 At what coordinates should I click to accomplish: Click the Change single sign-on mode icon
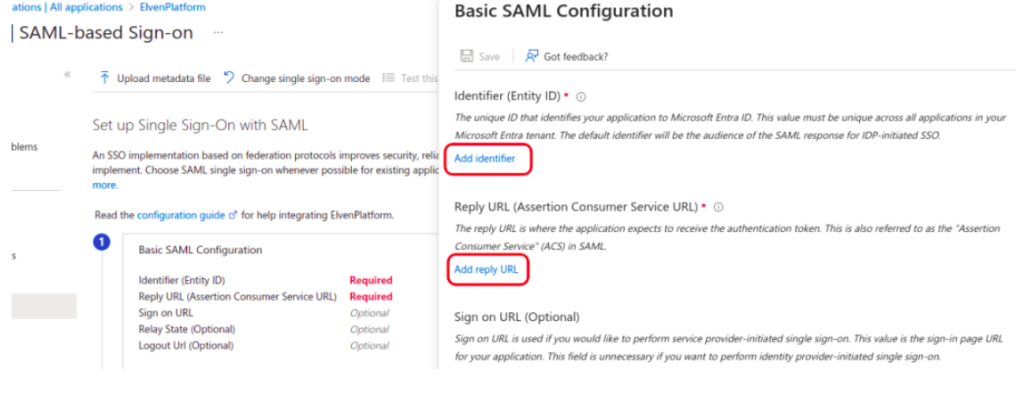[x=229, y=78]
